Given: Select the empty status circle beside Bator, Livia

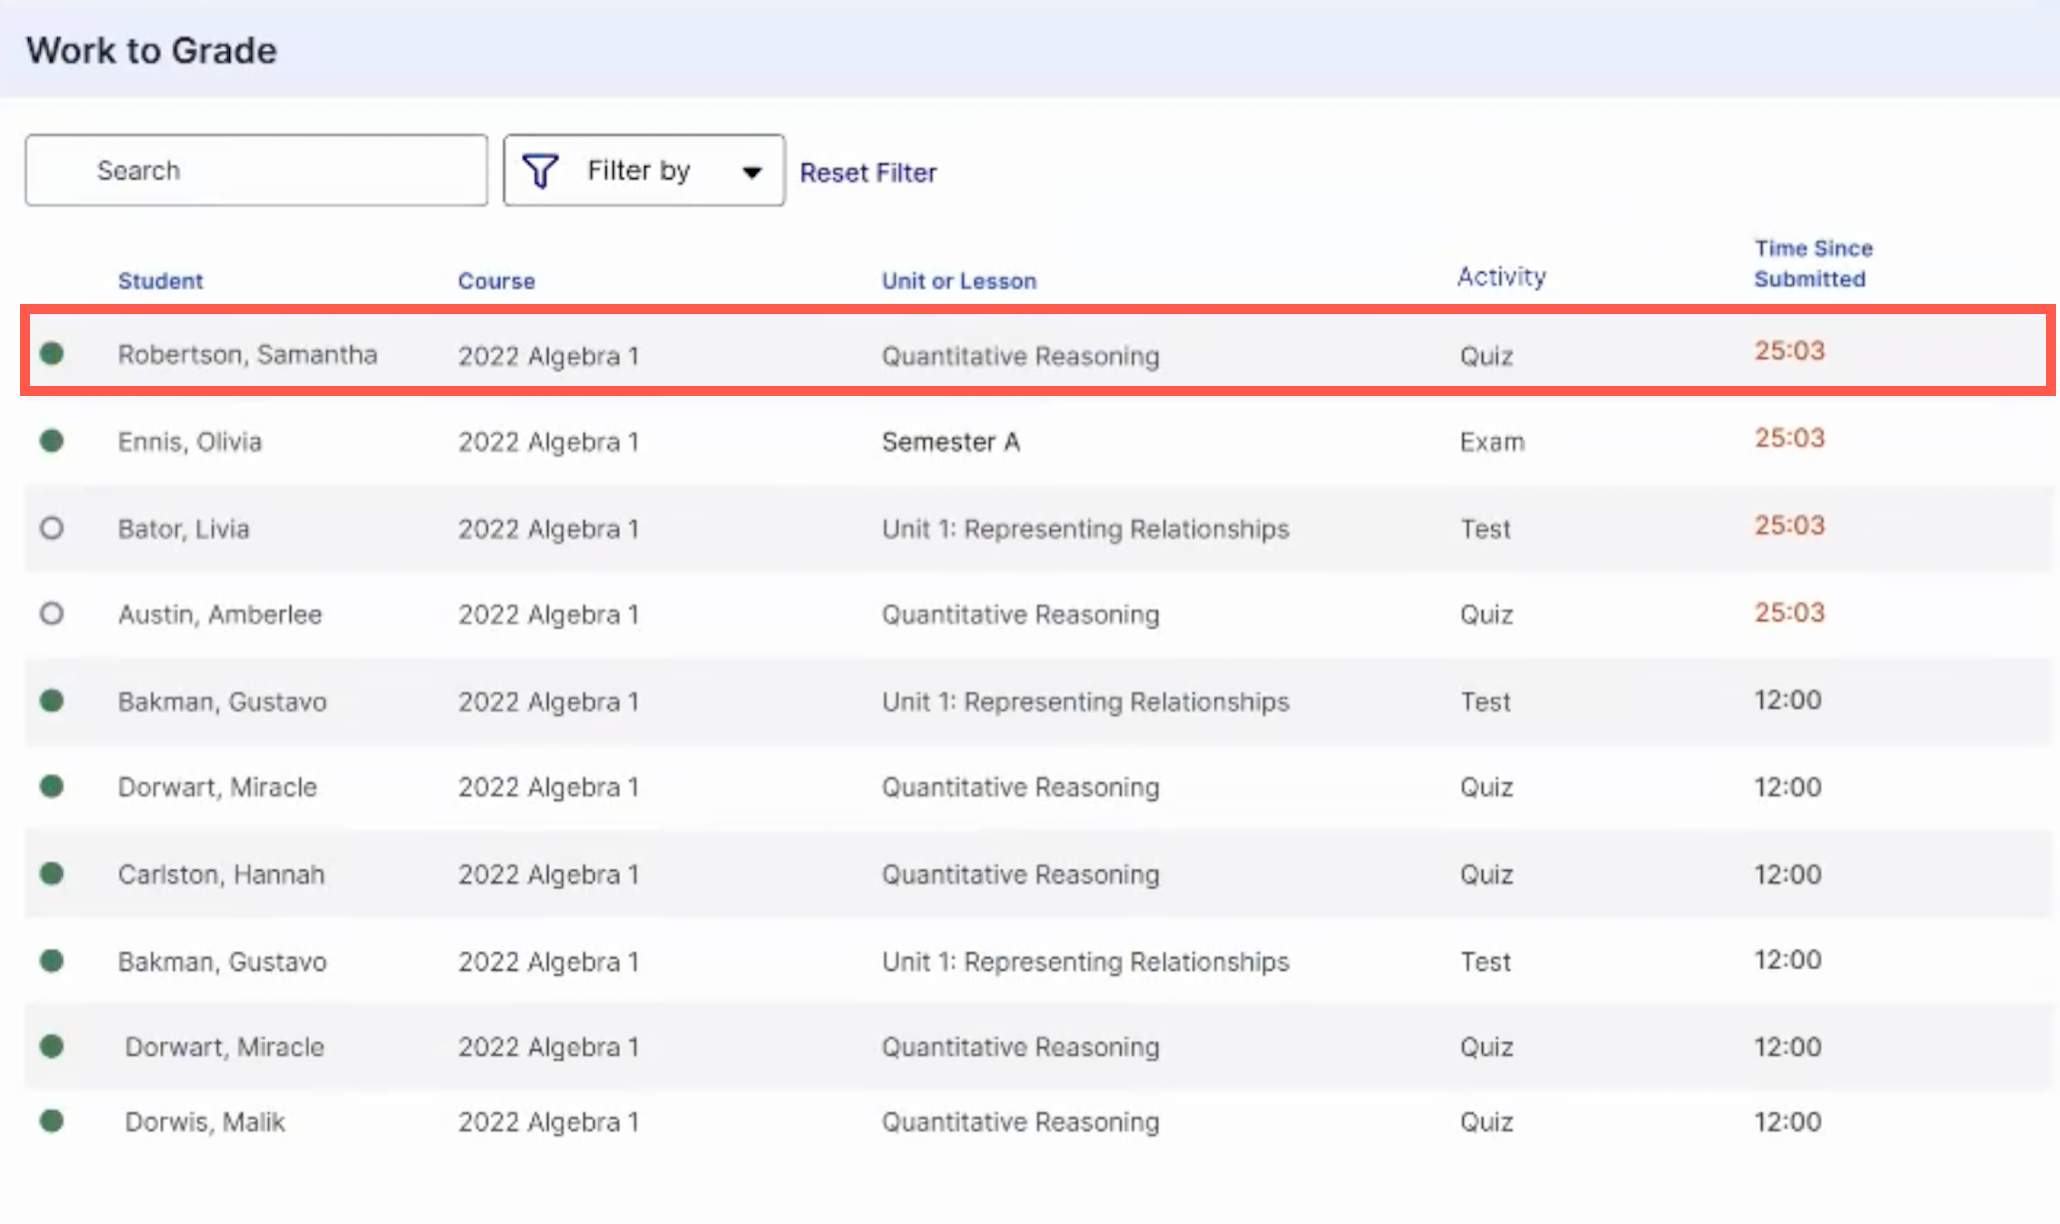Looking at the screenshot, I should click(53, 528).
